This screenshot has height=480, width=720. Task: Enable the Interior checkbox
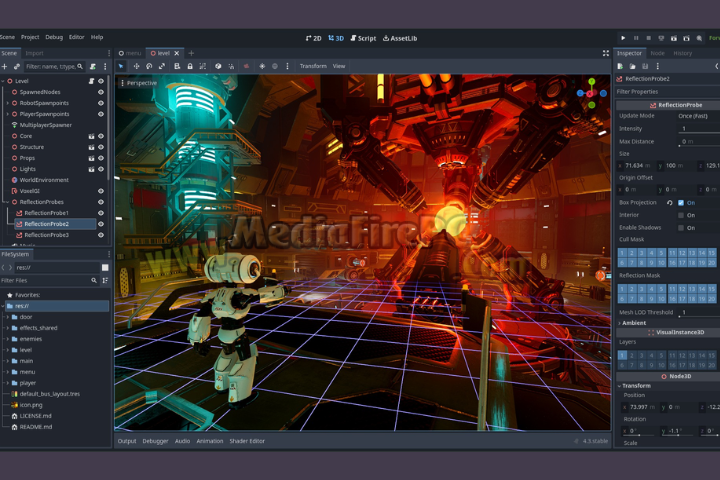coord(681,215)
